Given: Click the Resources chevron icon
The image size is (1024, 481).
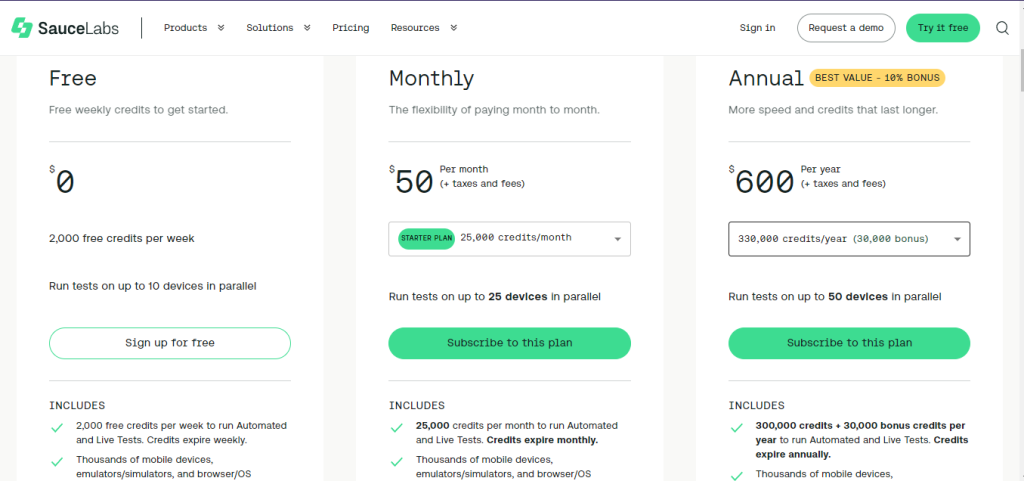Looking at the screenshot, I should 453,28.
